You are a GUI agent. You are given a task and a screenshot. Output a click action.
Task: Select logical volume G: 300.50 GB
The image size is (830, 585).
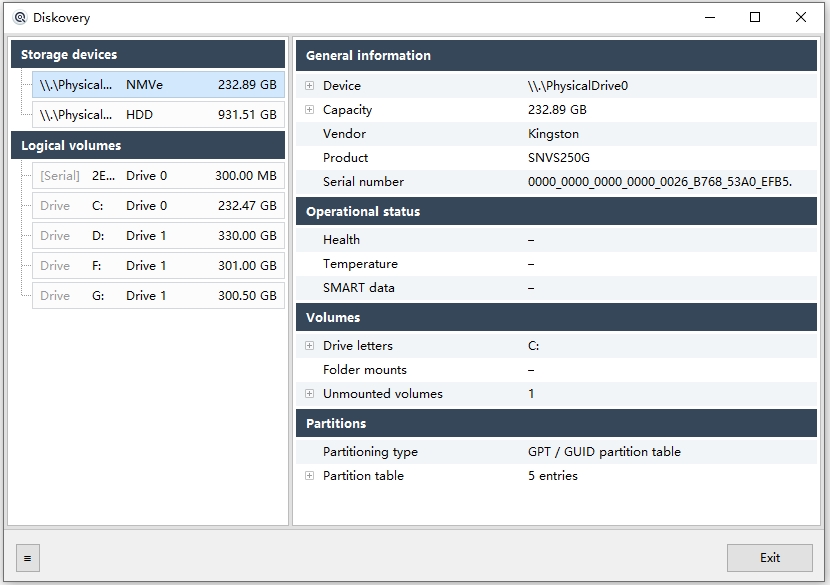click(x=158, y=295)
